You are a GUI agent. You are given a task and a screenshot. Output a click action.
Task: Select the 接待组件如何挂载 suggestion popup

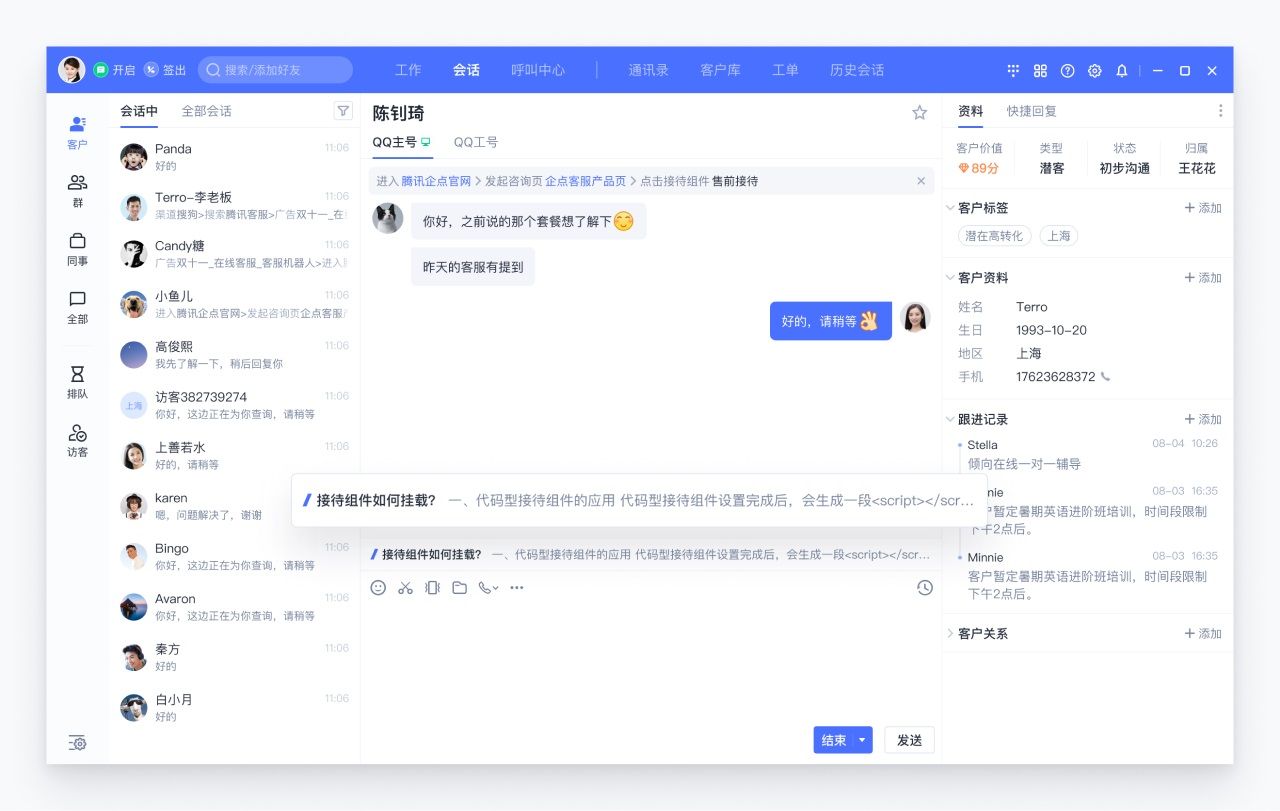coord(639,500)
